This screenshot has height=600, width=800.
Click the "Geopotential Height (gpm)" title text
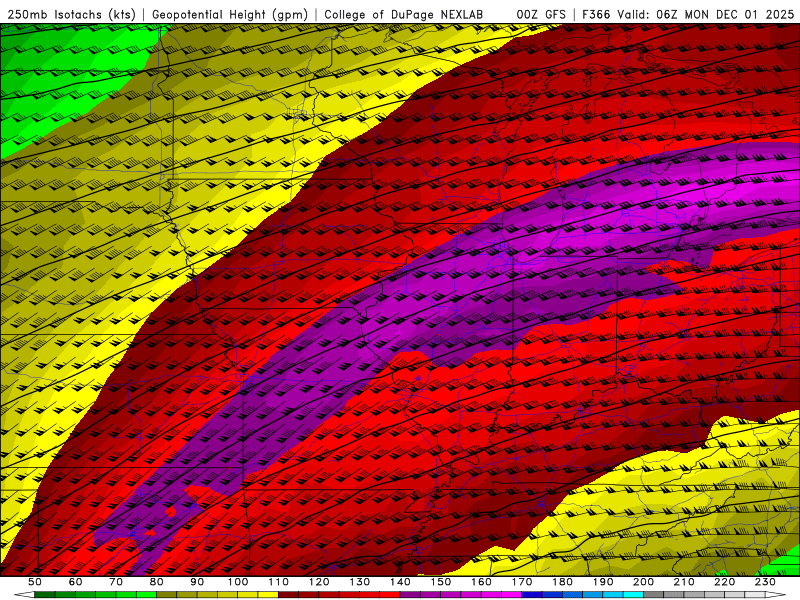[x=230, y=15]
